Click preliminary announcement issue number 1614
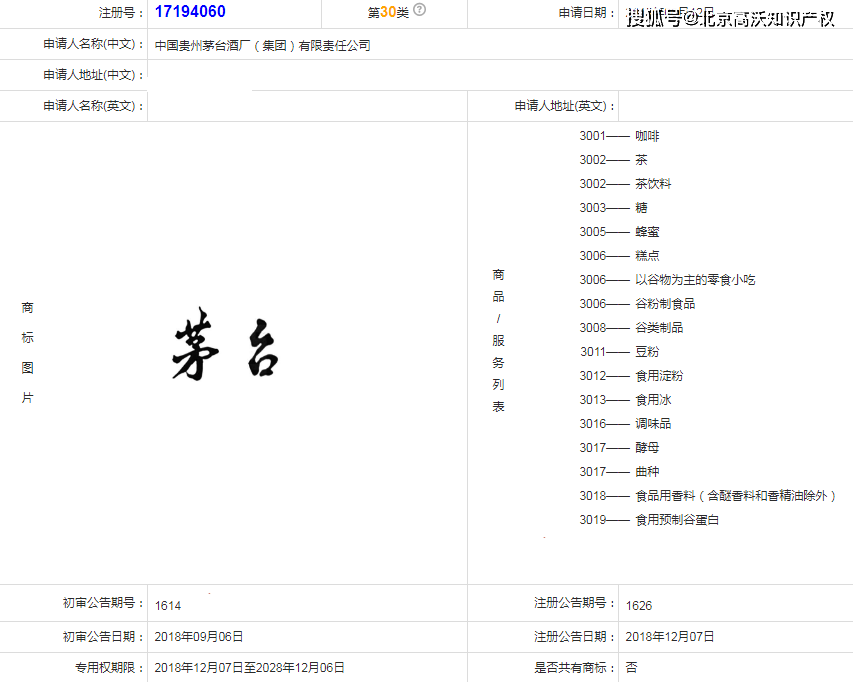 click(168, 605)
